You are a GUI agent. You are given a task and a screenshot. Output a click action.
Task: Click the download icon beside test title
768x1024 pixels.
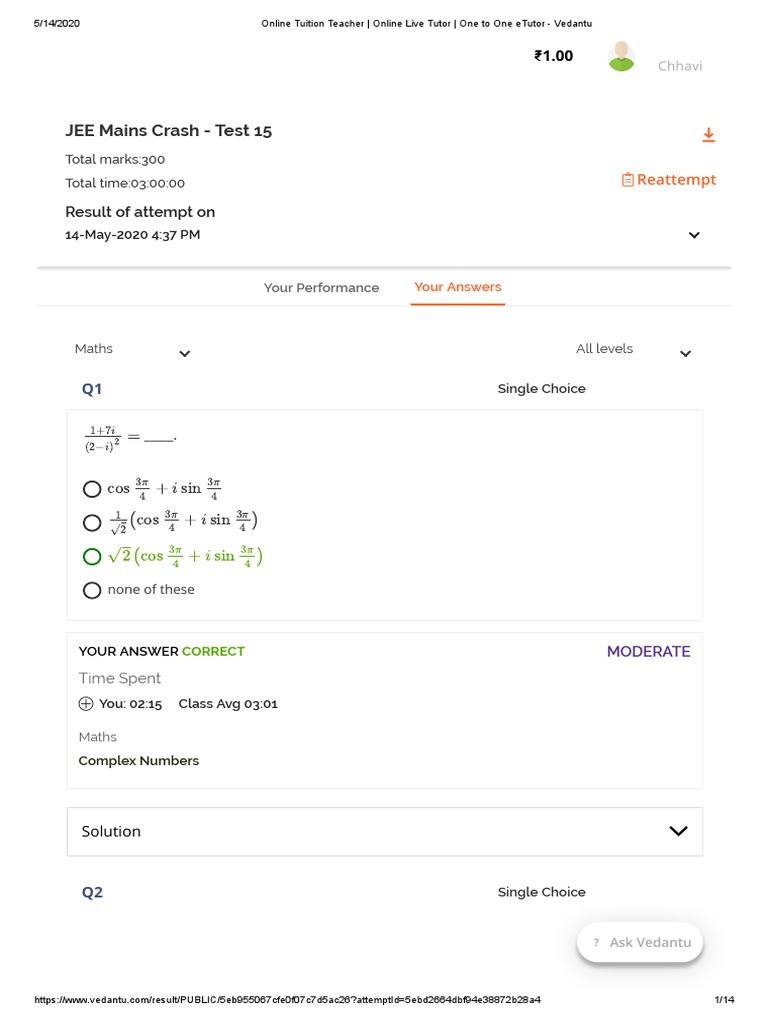(708, 135)
